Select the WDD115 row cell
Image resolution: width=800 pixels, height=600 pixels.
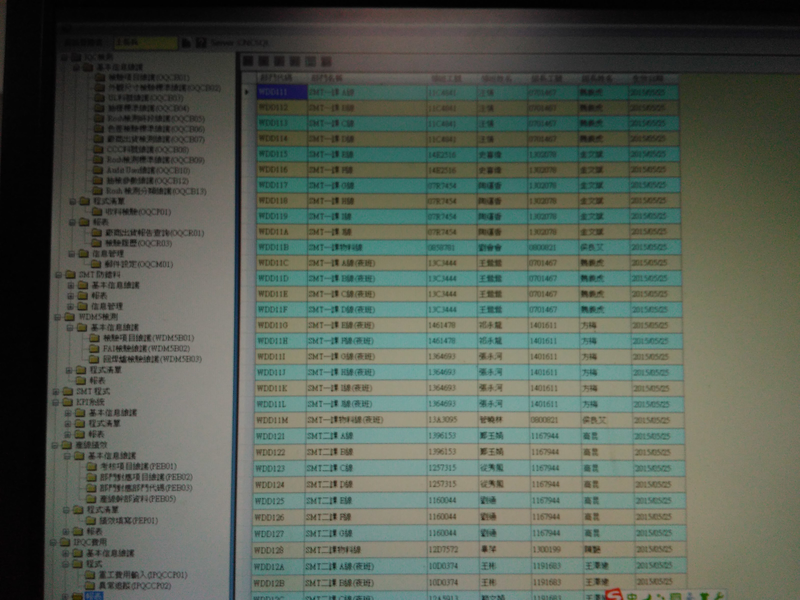273,154
